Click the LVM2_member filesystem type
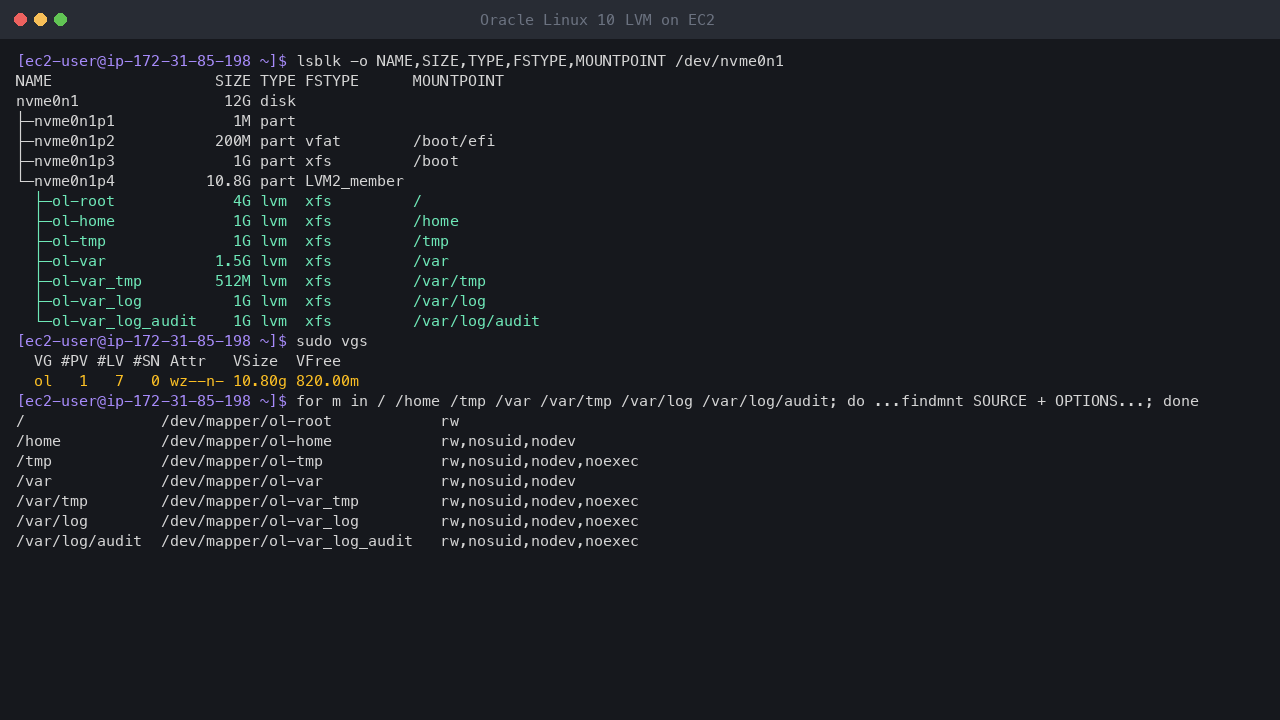Viewport: 1280px width, 720px height. pyautogui.click(x=354, y=181)
